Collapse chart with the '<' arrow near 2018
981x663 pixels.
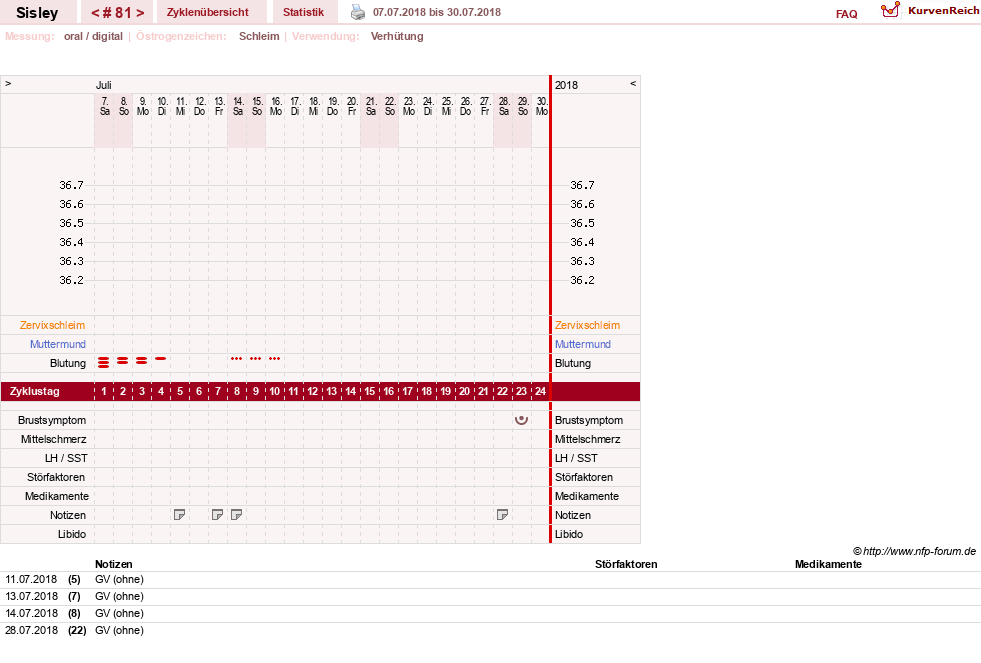[633, 84]
